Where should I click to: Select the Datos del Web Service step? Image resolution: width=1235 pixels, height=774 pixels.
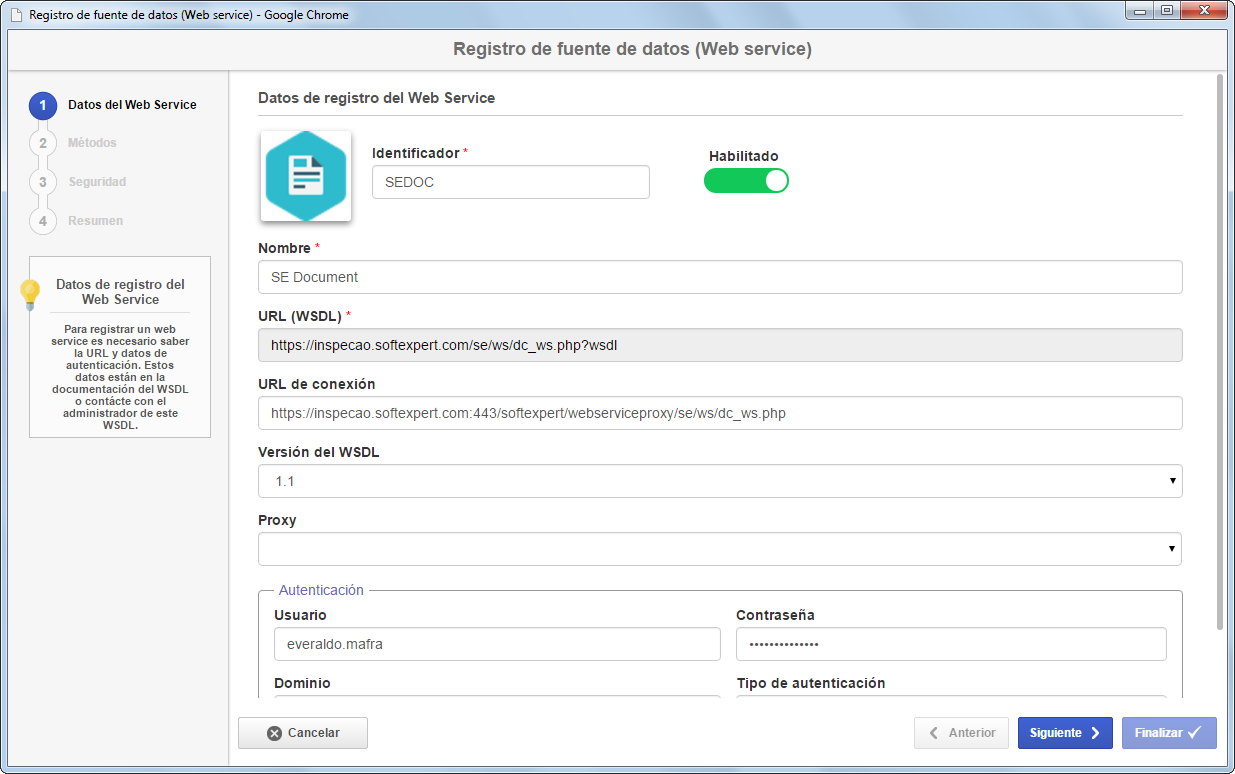(x=132, y=105)
